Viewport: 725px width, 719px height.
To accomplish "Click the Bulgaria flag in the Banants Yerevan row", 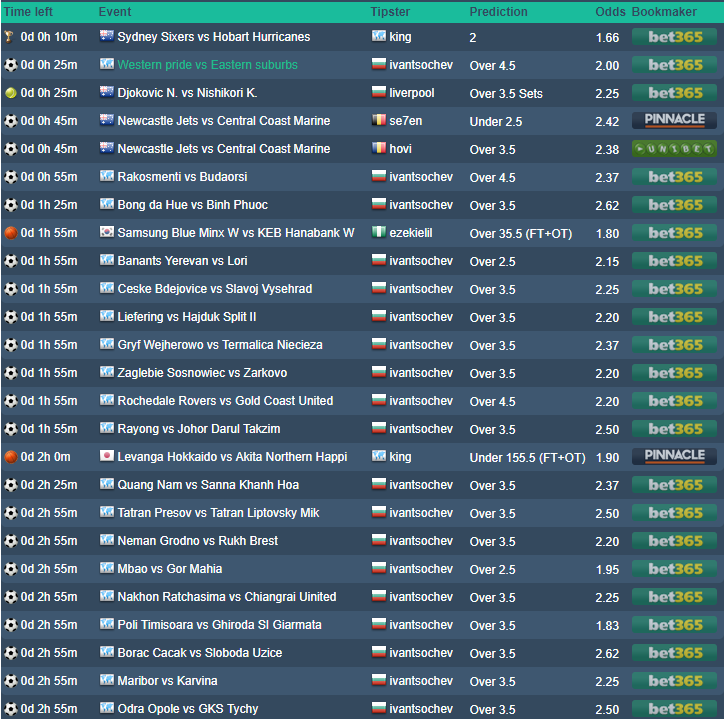I will [379, 260].
